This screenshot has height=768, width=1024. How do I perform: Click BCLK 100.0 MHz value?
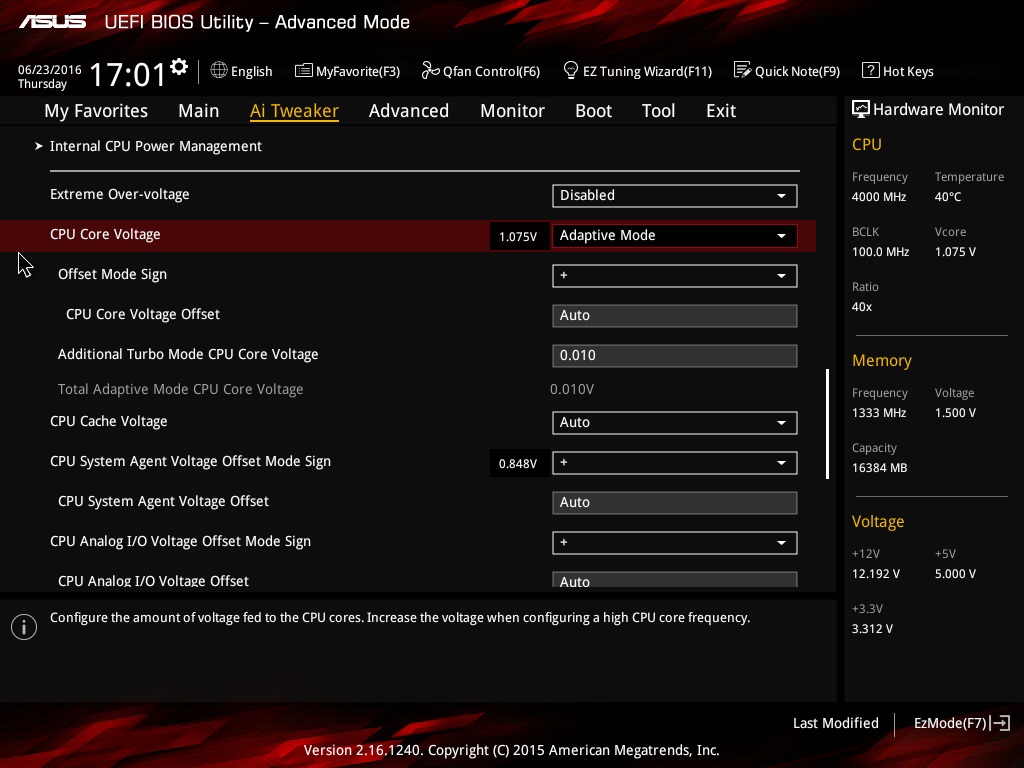880,251
